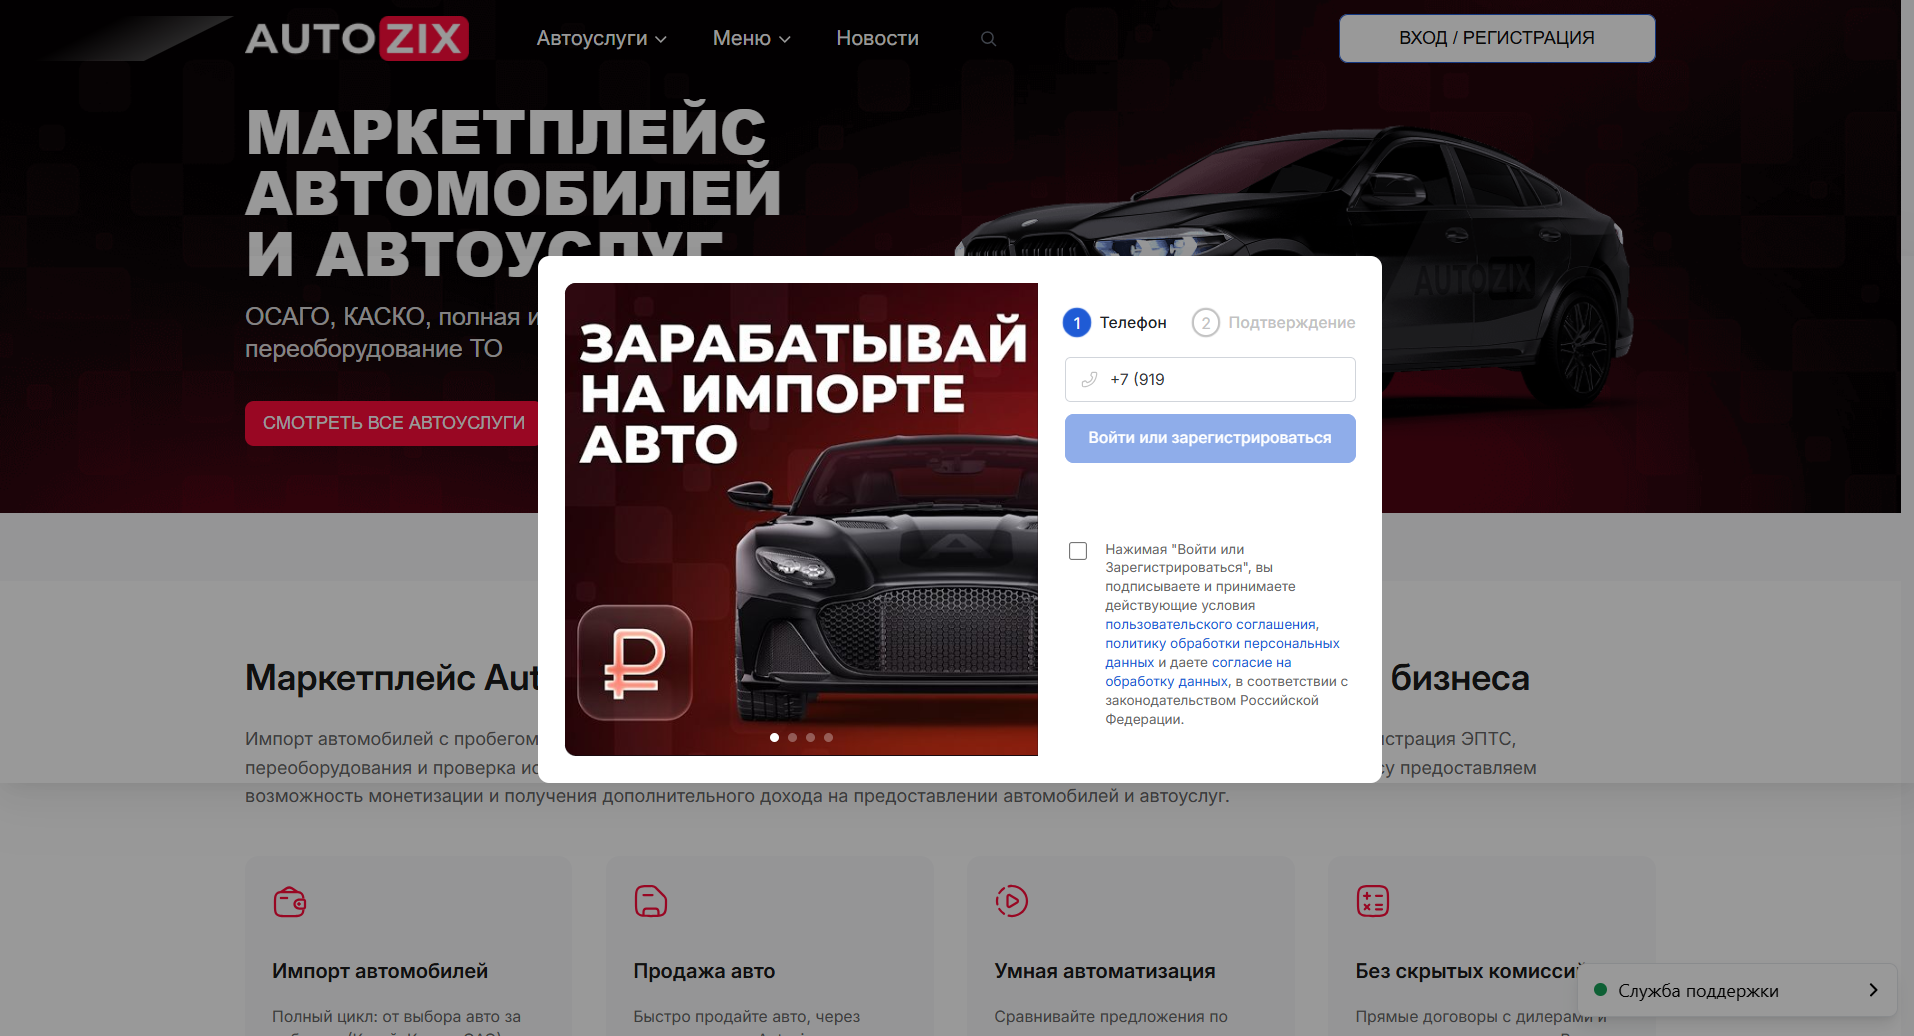Select the third carousel dot indicator
Image resolution: width=1914 pixels, height=1036 pixels.
pos(811,738)
